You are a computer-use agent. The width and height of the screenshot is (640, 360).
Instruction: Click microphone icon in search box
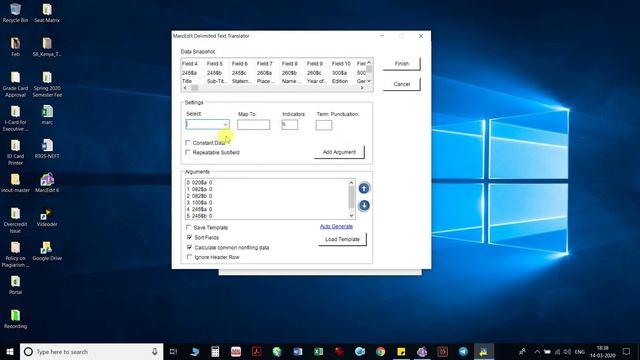click(155, 351)
